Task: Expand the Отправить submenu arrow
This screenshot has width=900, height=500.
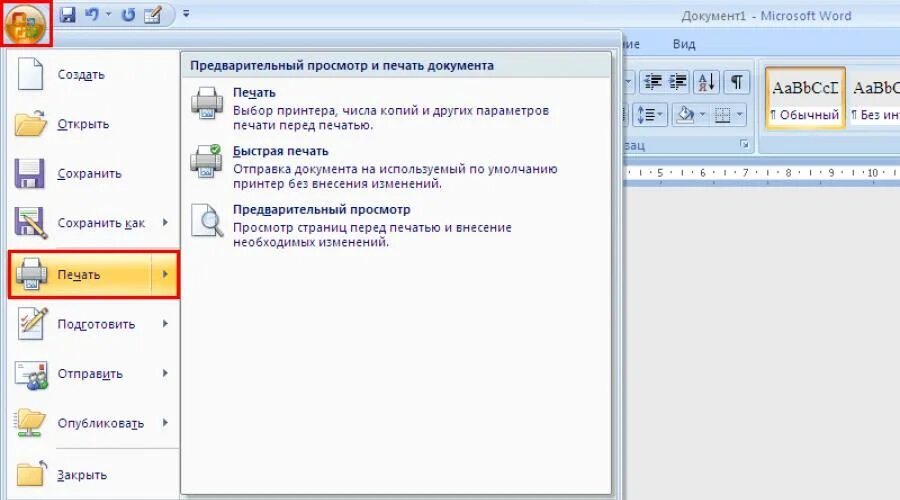Action: pyautogui.click(x=165, y=373)
